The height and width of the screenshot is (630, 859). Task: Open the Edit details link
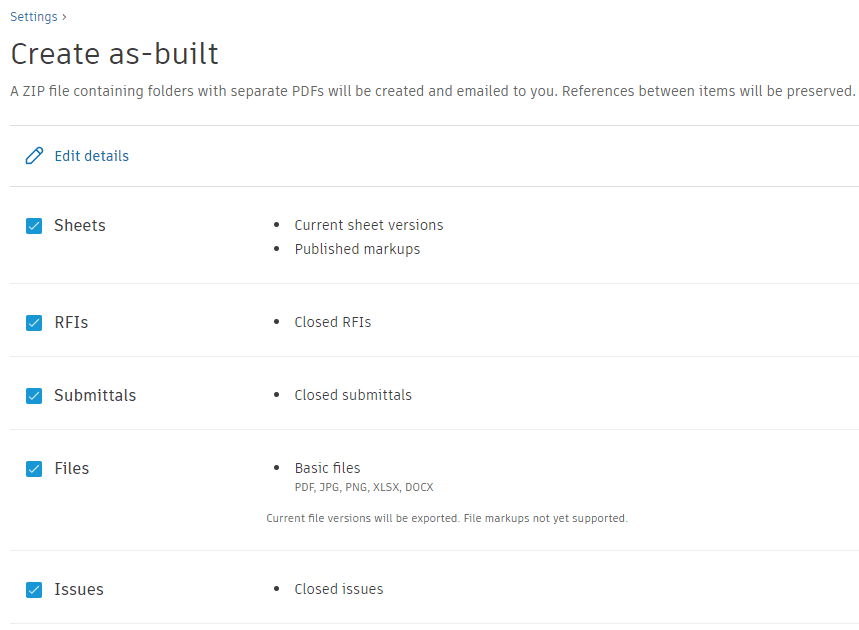pyautogui.click(x=91, y=156)
